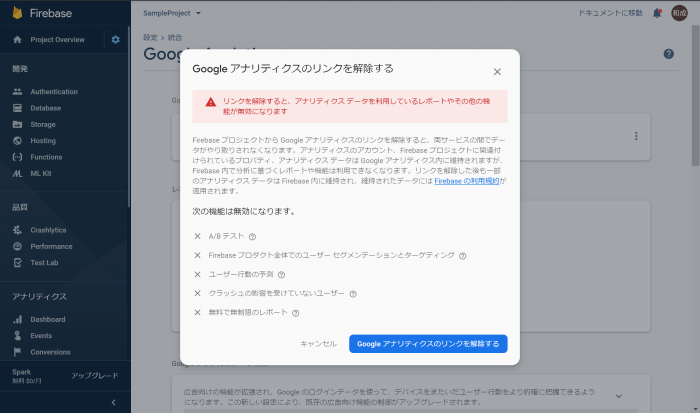Click the キャンセル button

tap(318, 344)
